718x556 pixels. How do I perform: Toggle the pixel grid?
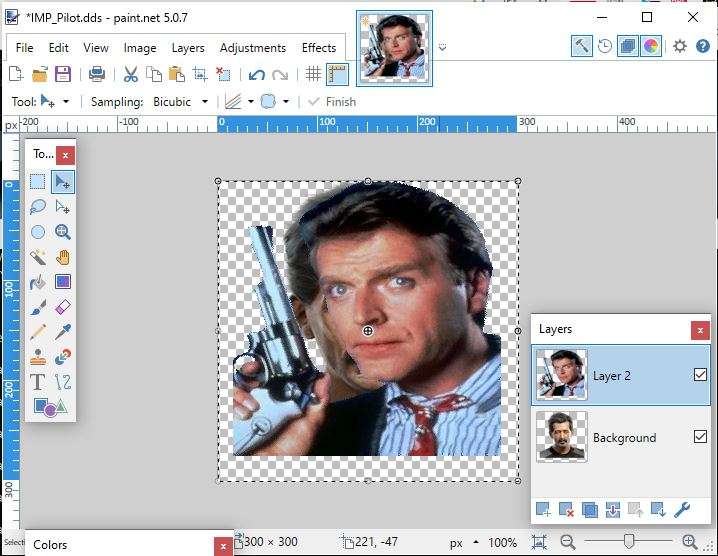(x=313, y=74)
